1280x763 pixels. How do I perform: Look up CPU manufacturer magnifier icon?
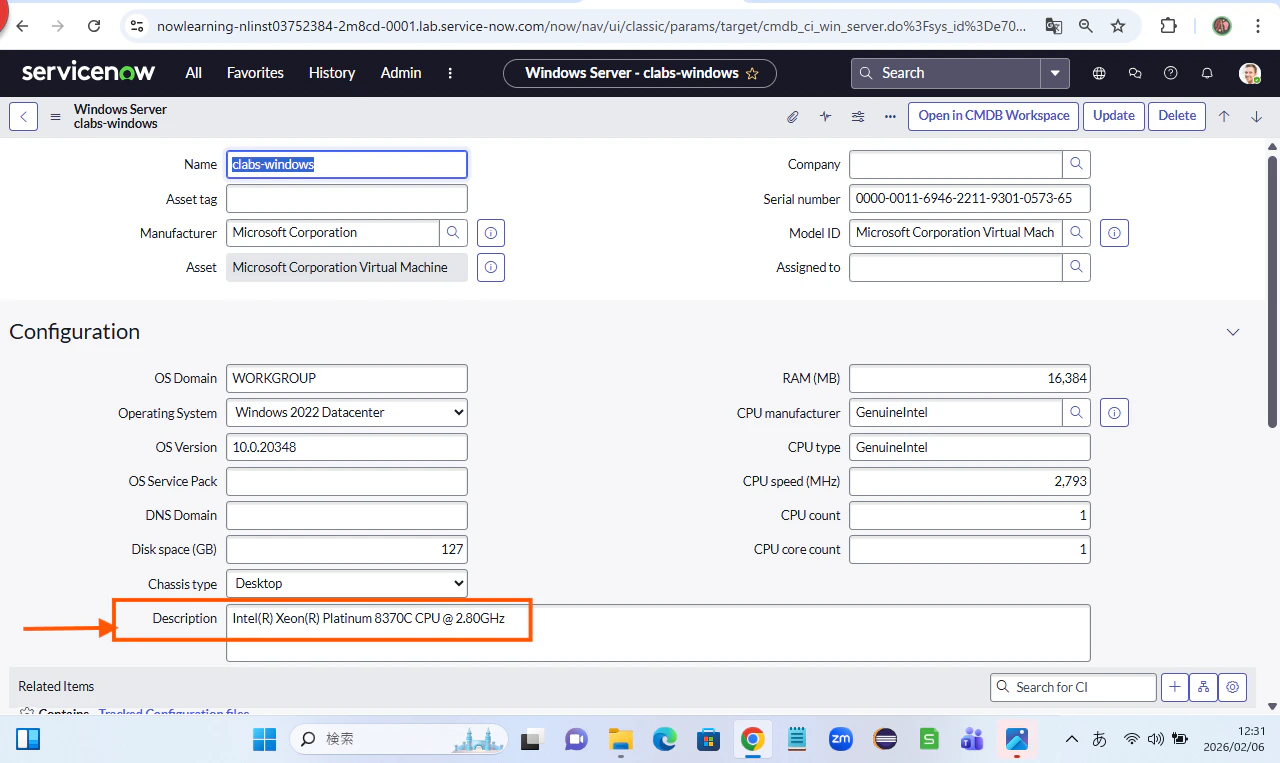point(1076,412)
